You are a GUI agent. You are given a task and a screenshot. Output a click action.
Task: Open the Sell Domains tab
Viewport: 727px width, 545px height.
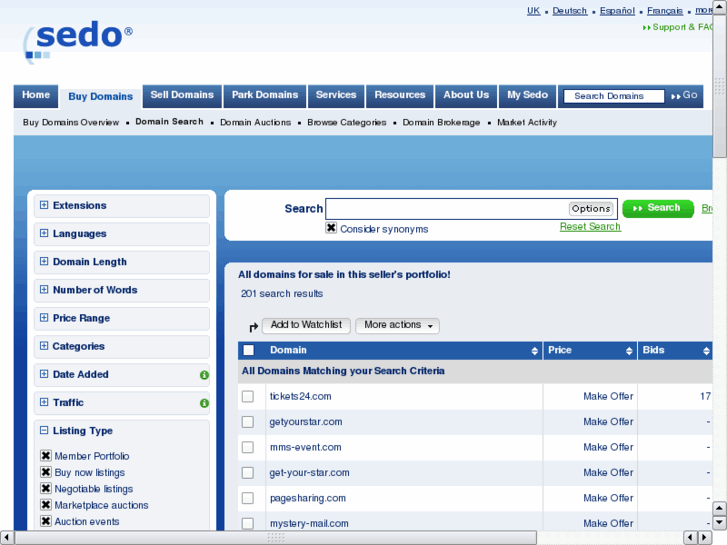[182, 96]
